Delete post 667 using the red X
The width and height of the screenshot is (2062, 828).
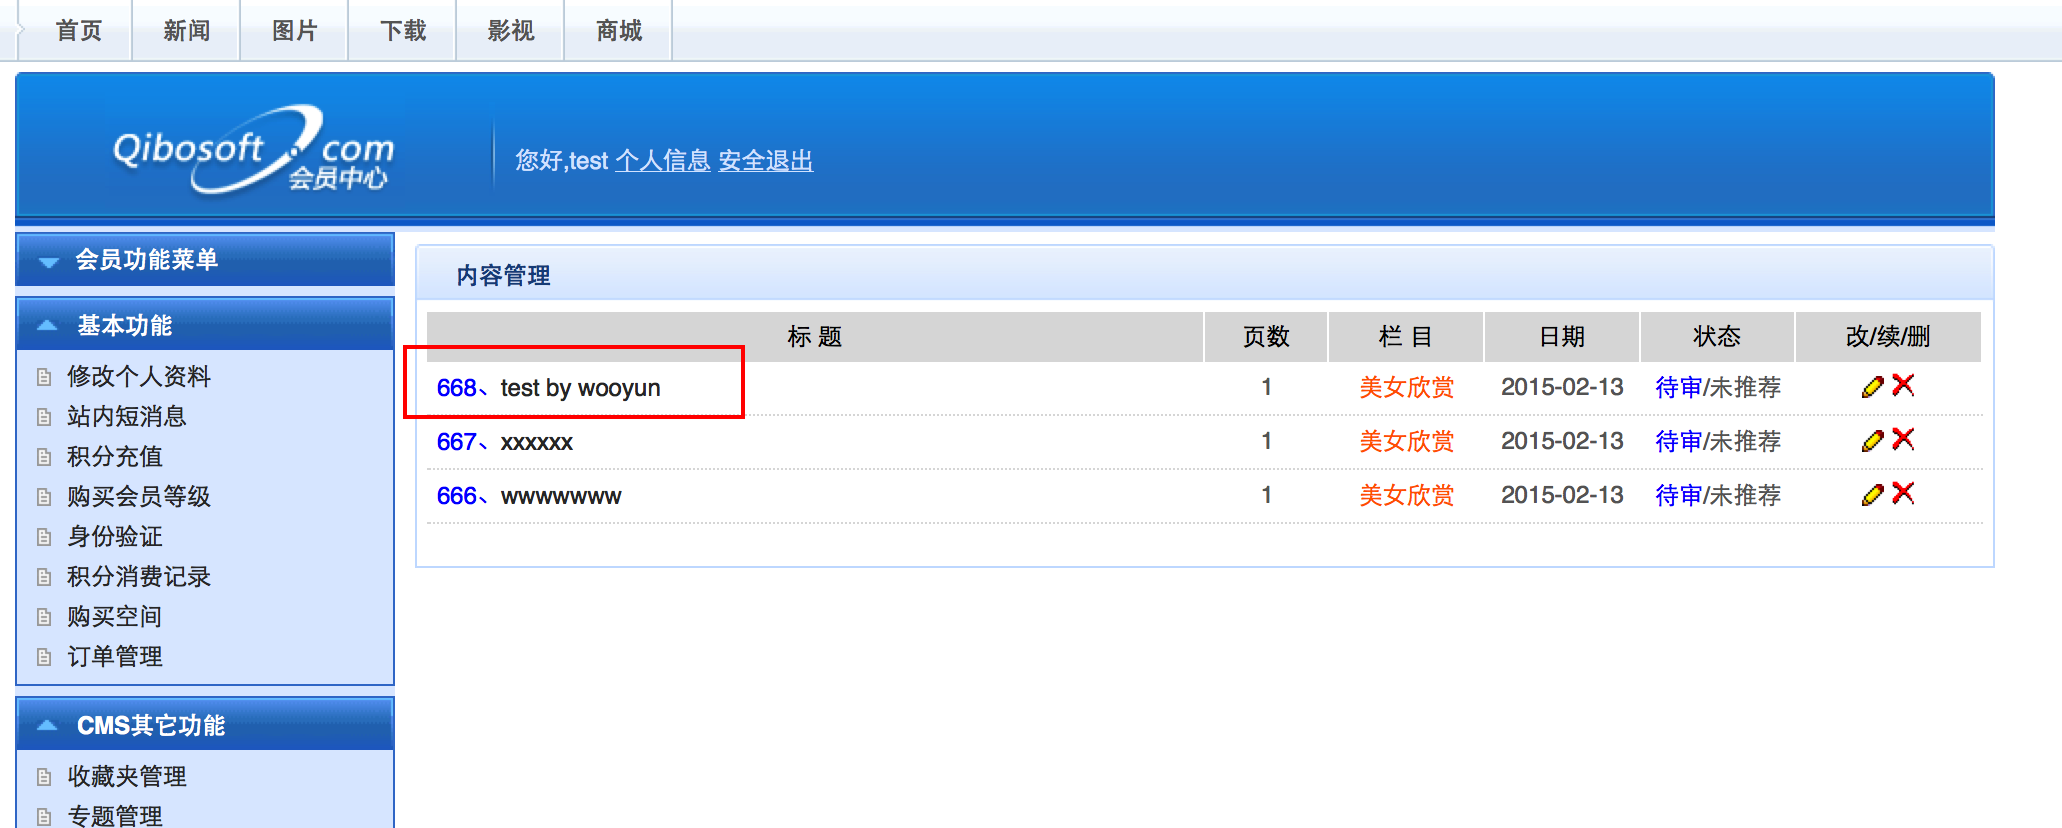[x=1903, y=439]
